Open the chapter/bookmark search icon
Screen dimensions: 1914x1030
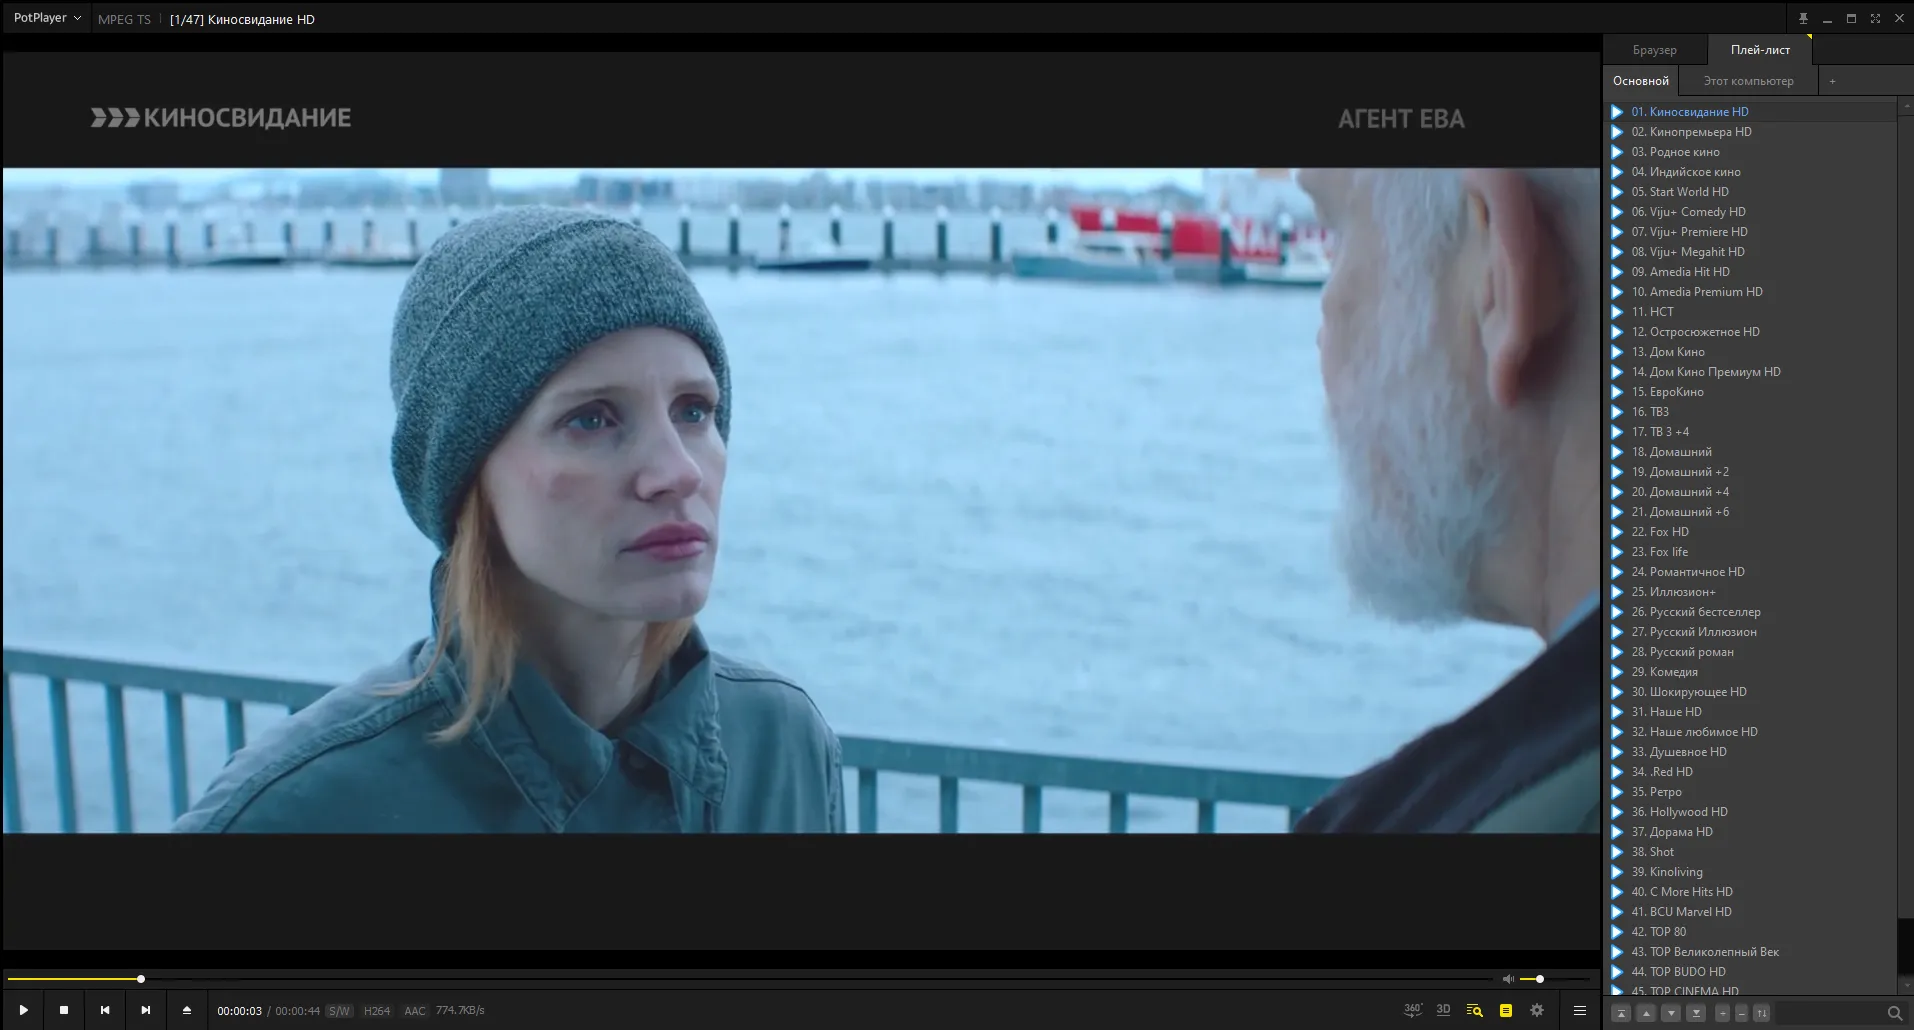pyautogui.click(x=1474, y=1010)
